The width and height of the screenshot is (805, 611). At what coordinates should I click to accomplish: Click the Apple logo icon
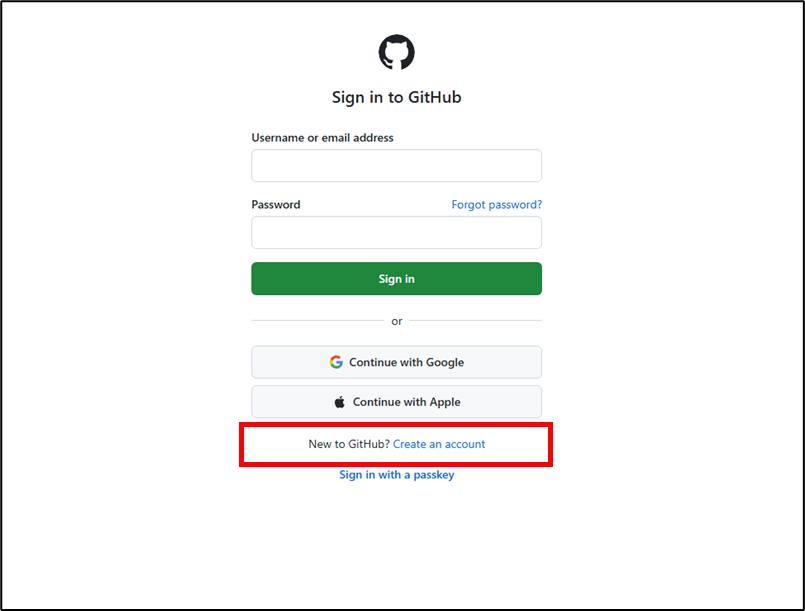340,402
